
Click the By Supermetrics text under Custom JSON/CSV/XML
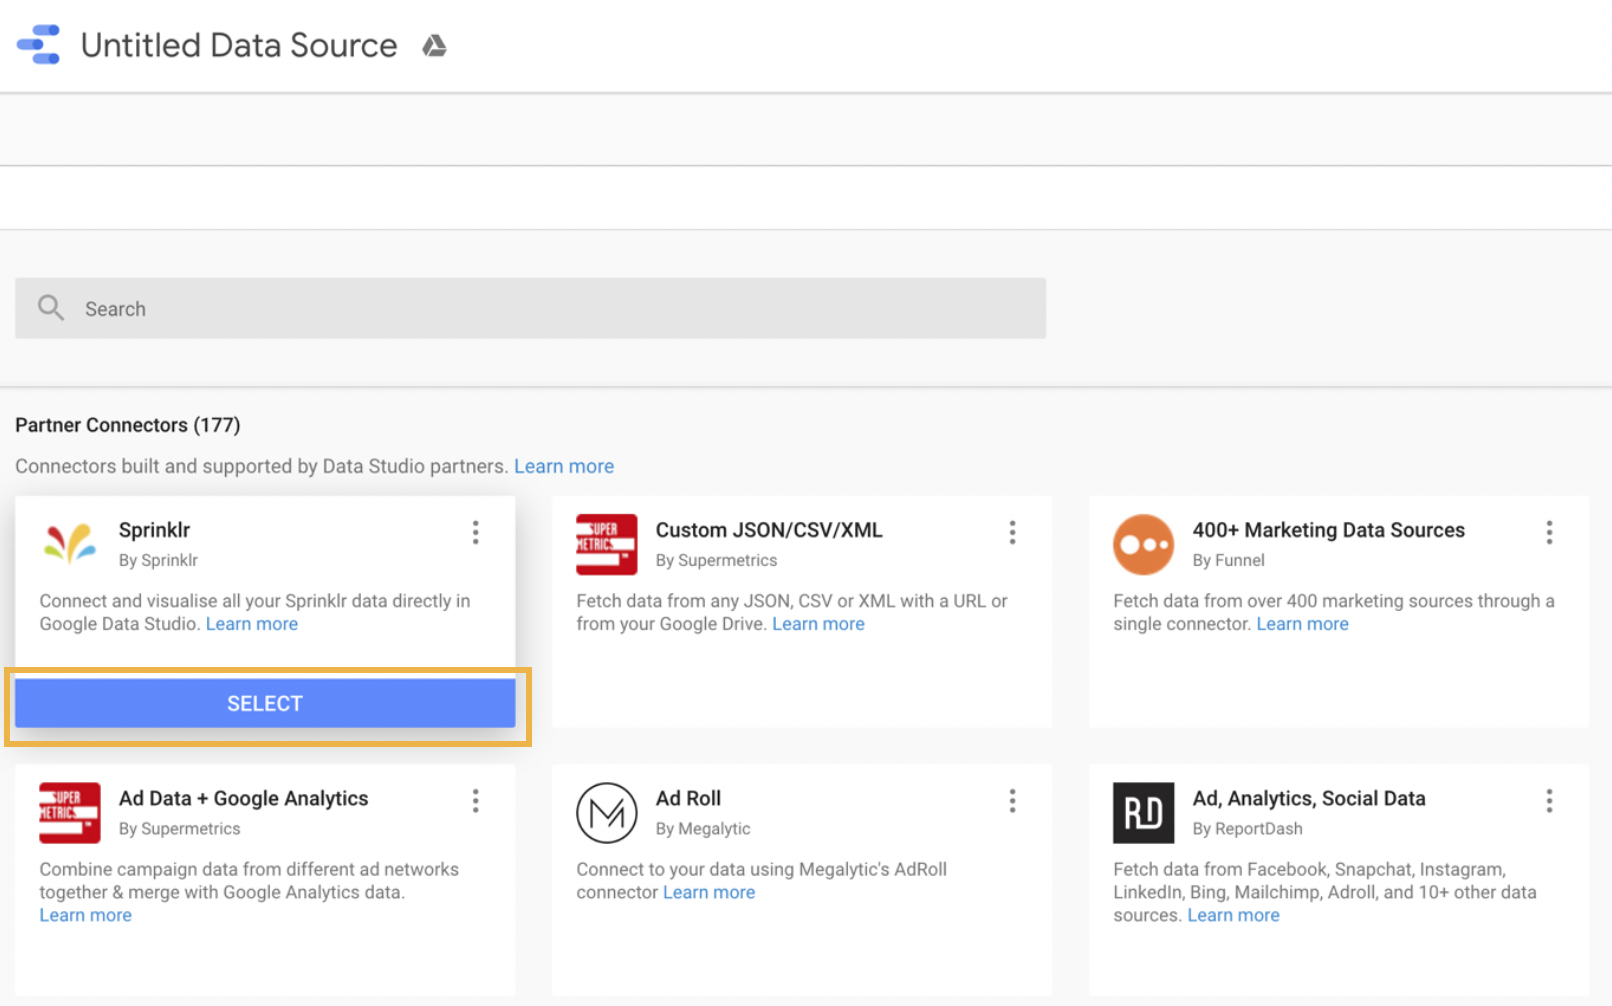716,560
